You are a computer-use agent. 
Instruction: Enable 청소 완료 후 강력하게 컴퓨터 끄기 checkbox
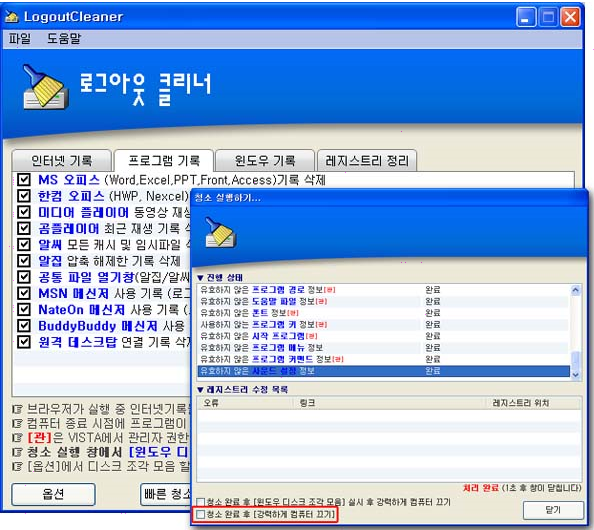tap(201, 514)
